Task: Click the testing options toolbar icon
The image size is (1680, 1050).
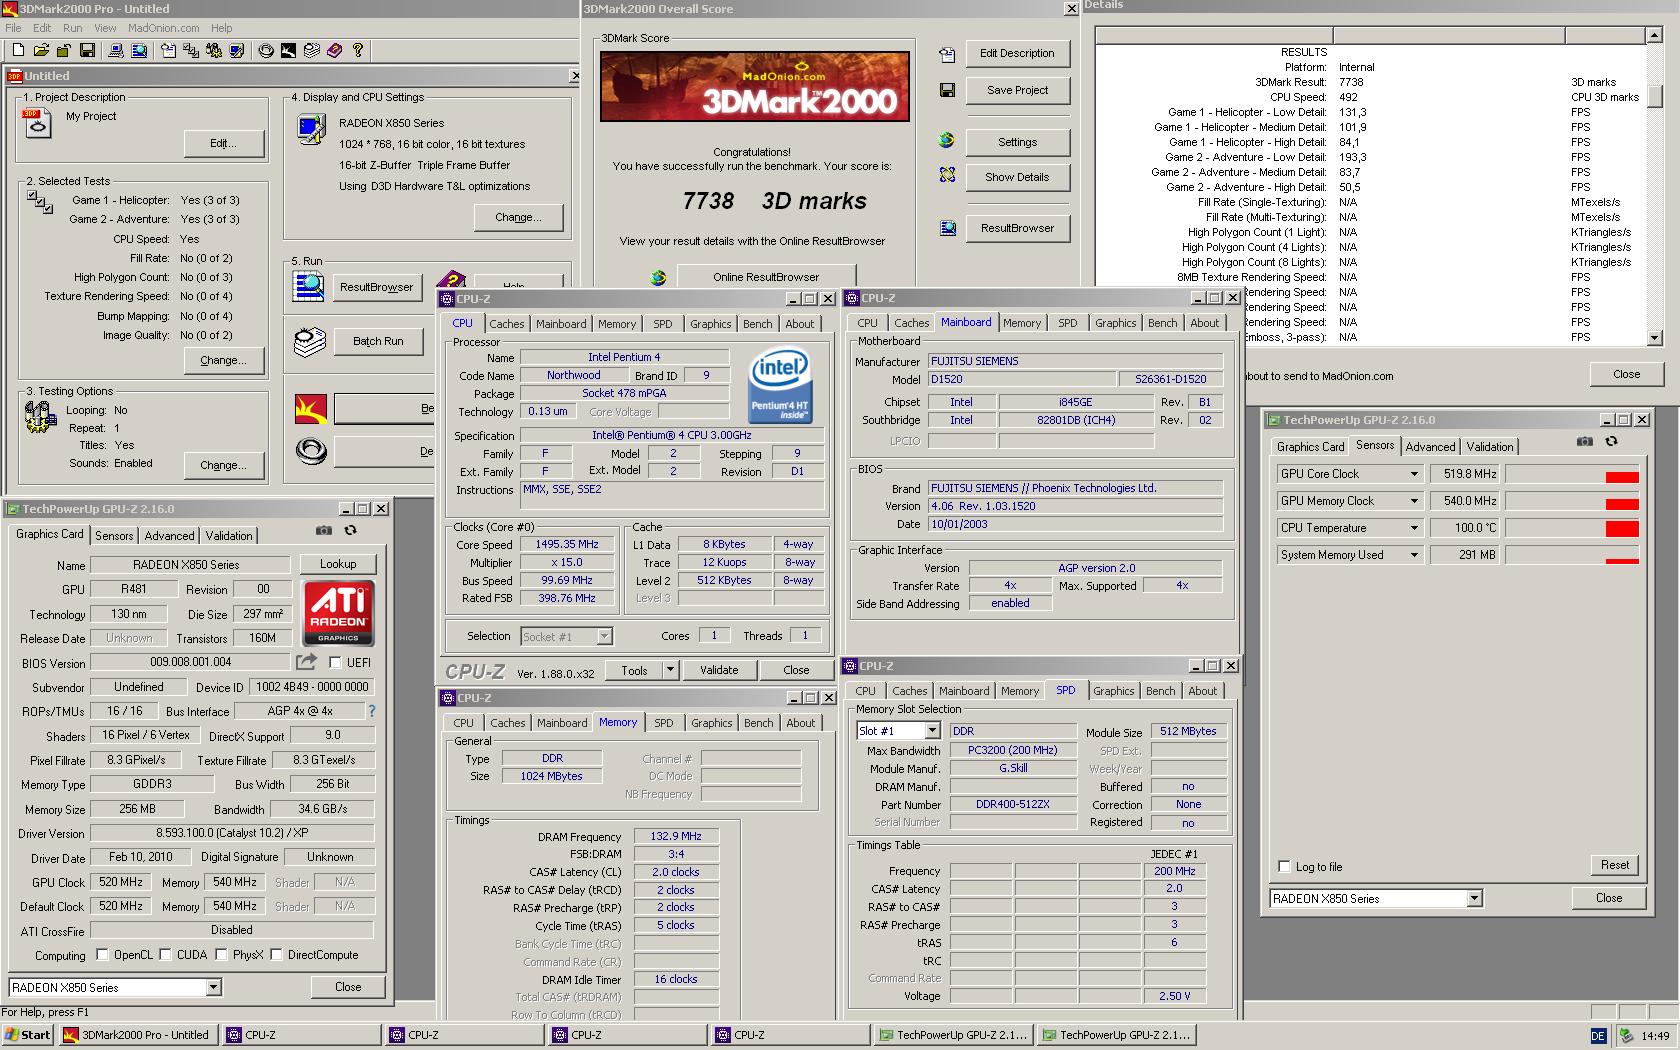Action: (213, 50)
